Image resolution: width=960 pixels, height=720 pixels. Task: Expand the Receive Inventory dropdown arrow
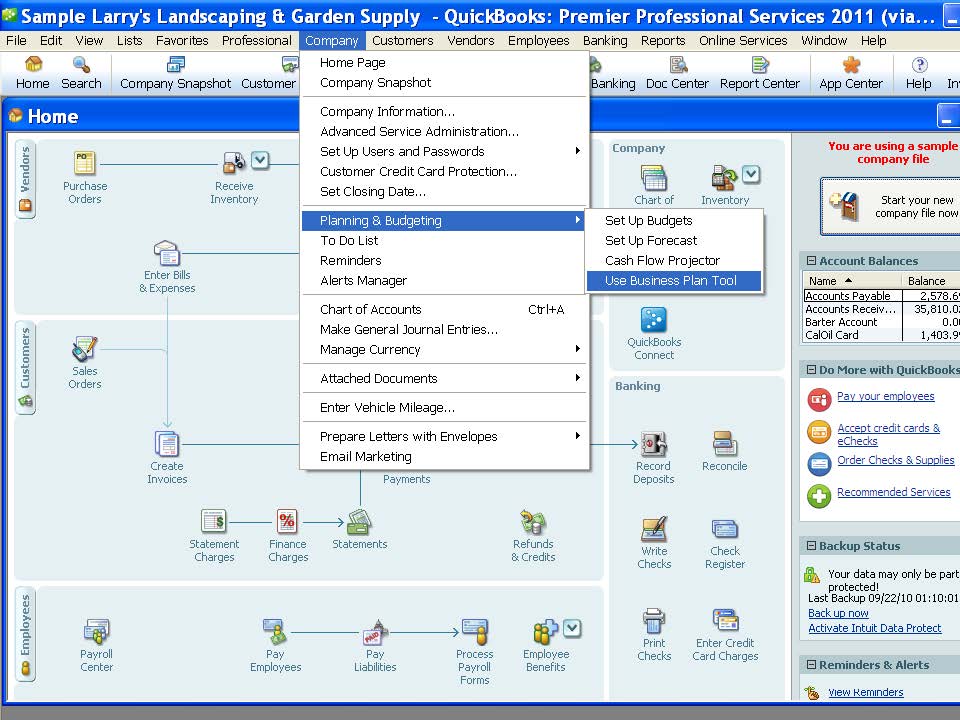(260, 160)
